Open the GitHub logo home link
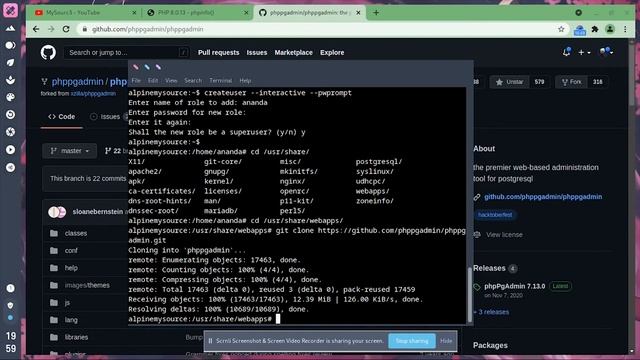Viewport: 640px width, 360px height. tap(48, 53)
